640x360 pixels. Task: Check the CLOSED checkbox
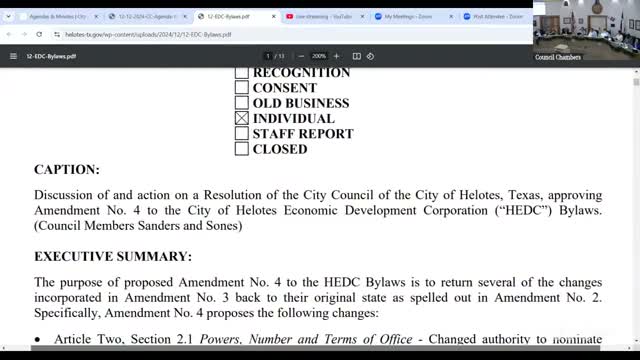pyautogui.click(x=242, y=149)
